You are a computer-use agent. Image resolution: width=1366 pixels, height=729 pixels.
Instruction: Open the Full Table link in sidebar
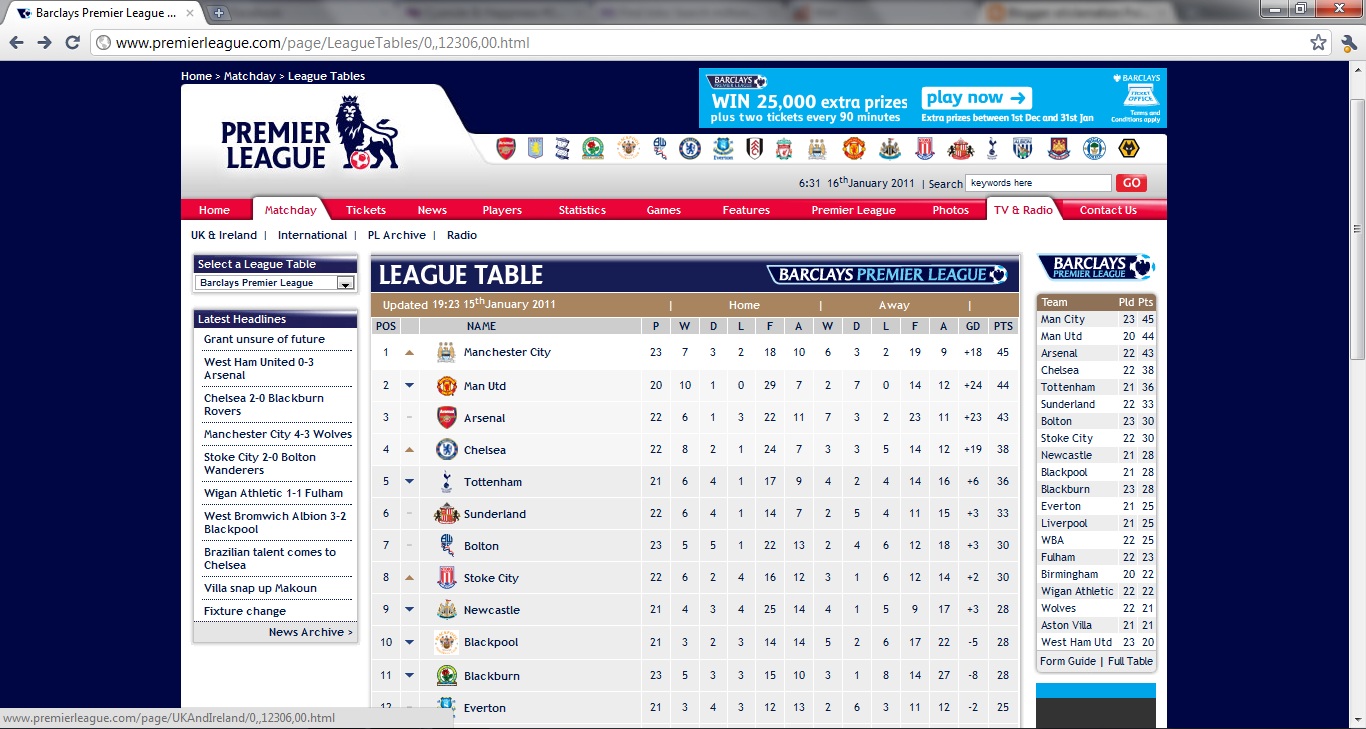(x=1130, y=661)
